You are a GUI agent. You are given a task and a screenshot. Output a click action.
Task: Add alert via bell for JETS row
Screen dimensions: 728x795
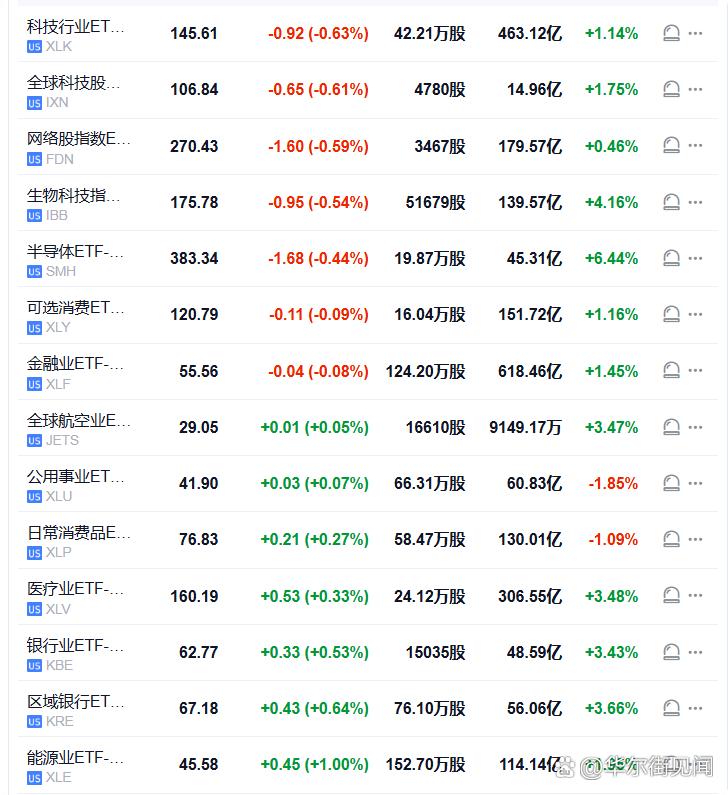(671, 428)
